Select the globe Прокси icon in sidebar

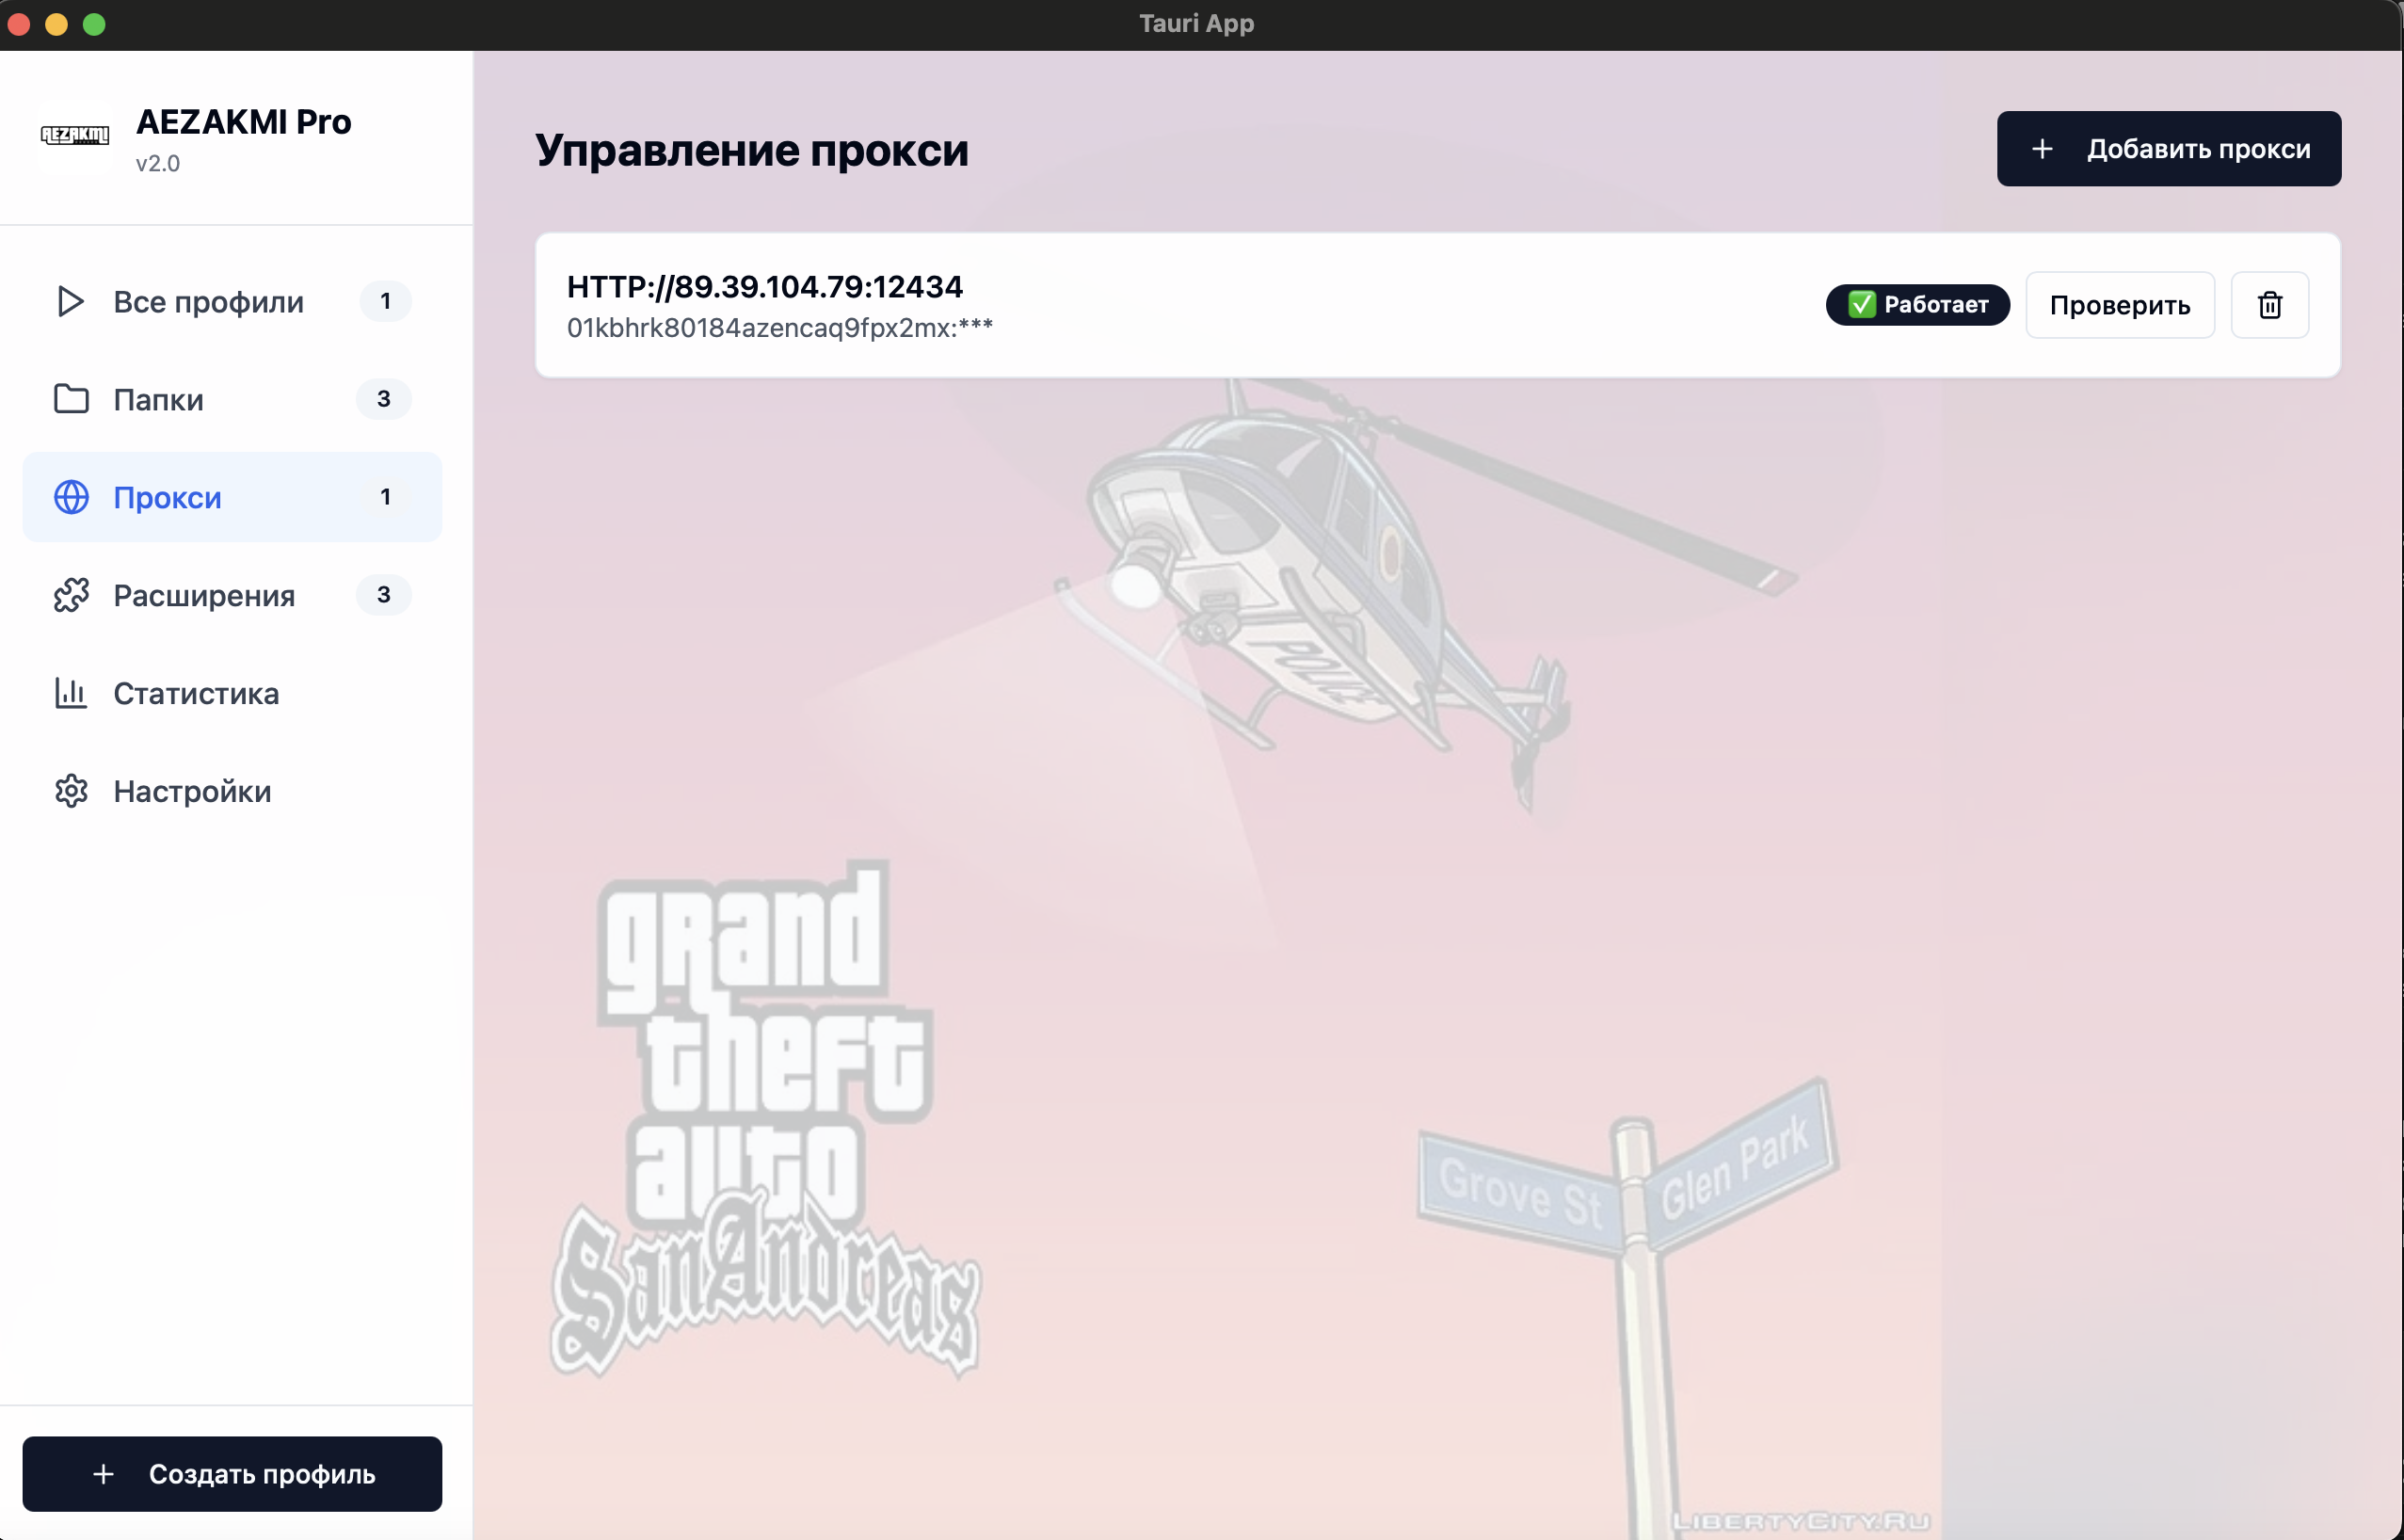[x=71, y=497]
